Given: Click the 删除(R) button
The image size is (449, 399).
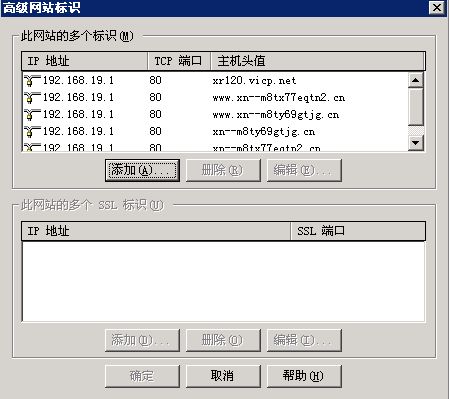Looking at the screenshot, I should point(223,170).
